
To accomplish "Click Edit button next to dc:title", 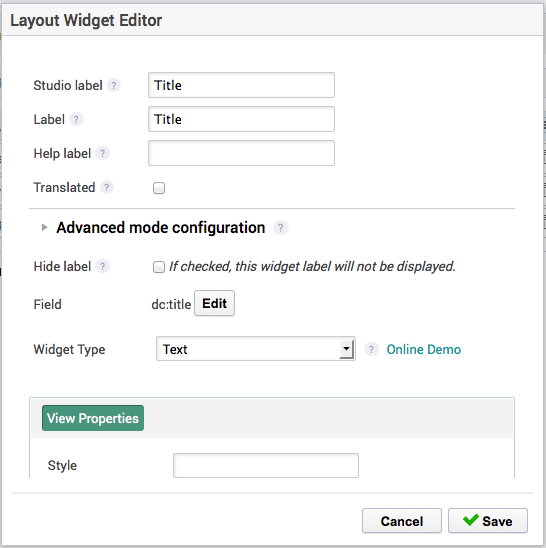I will click(x=214, y=303).
